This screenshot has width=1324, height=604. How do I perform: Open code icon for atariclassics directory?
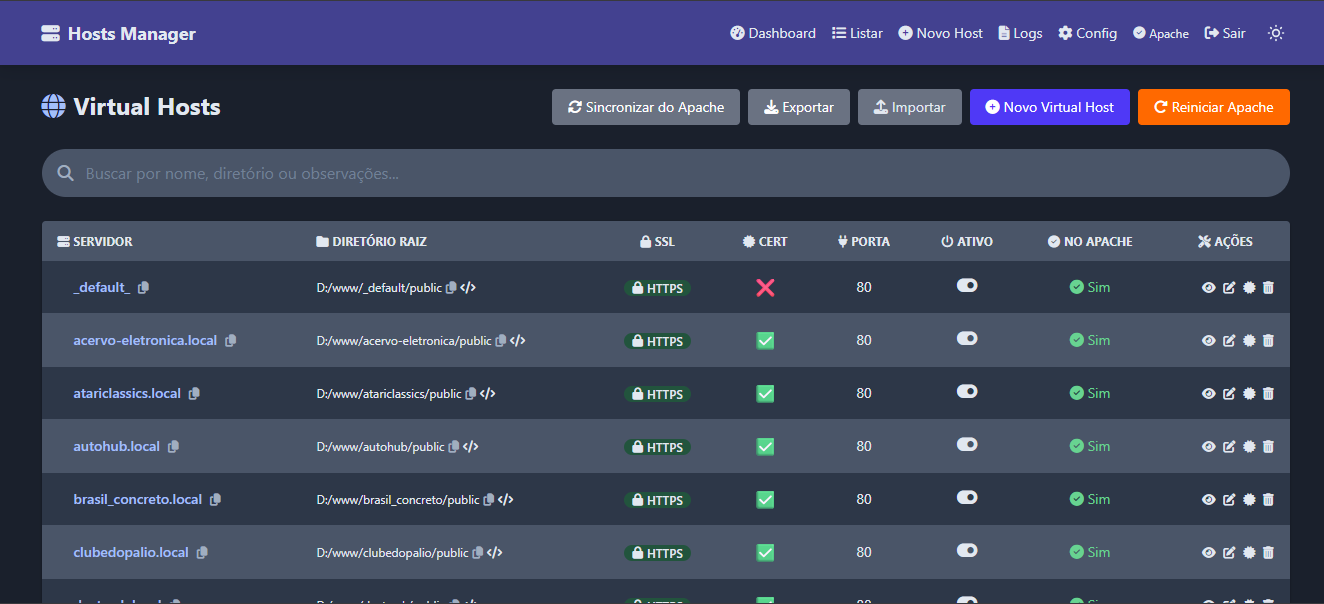(488, 394)
